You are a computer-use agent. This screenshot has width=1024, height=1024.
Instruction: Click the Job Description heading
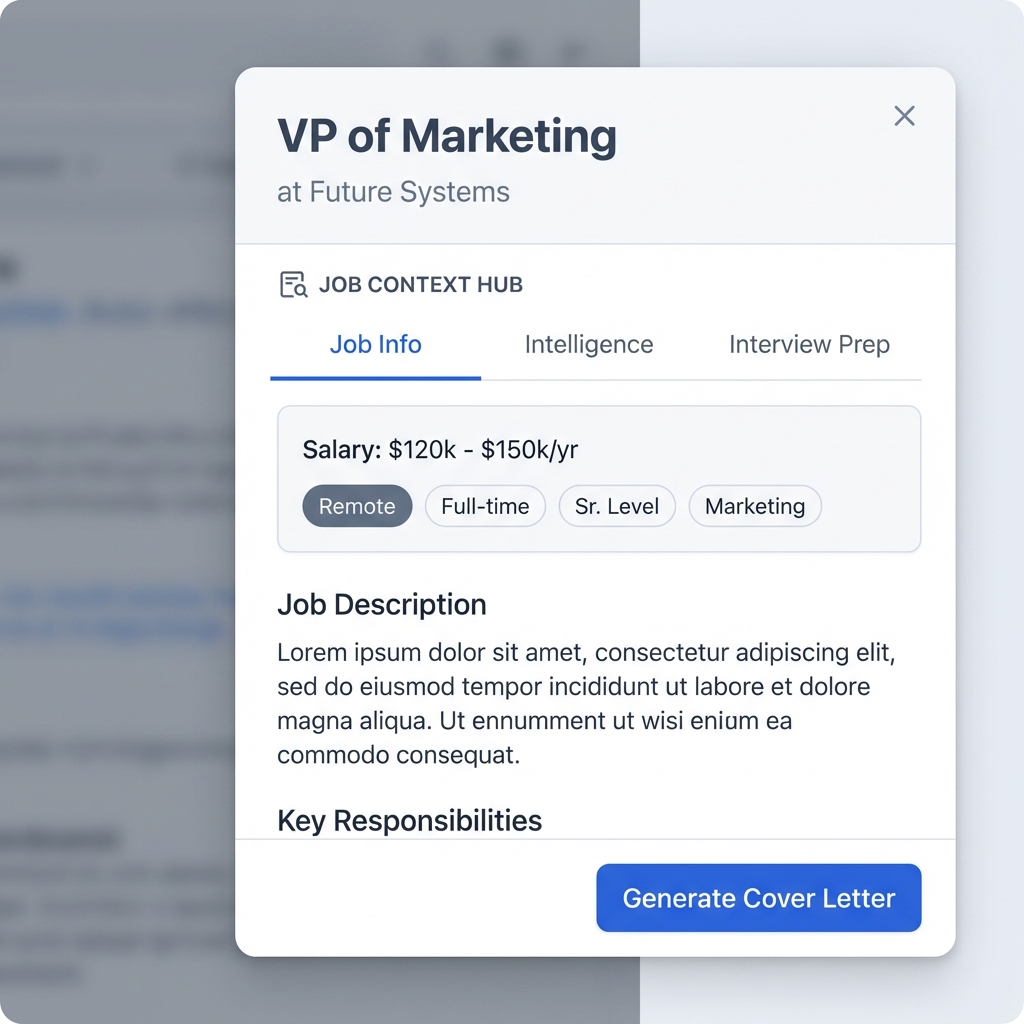point(382,605)
